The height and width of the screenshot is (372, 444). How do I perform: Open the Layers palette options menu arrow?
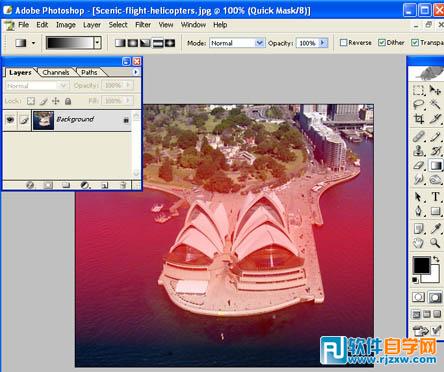click(136, 72)
